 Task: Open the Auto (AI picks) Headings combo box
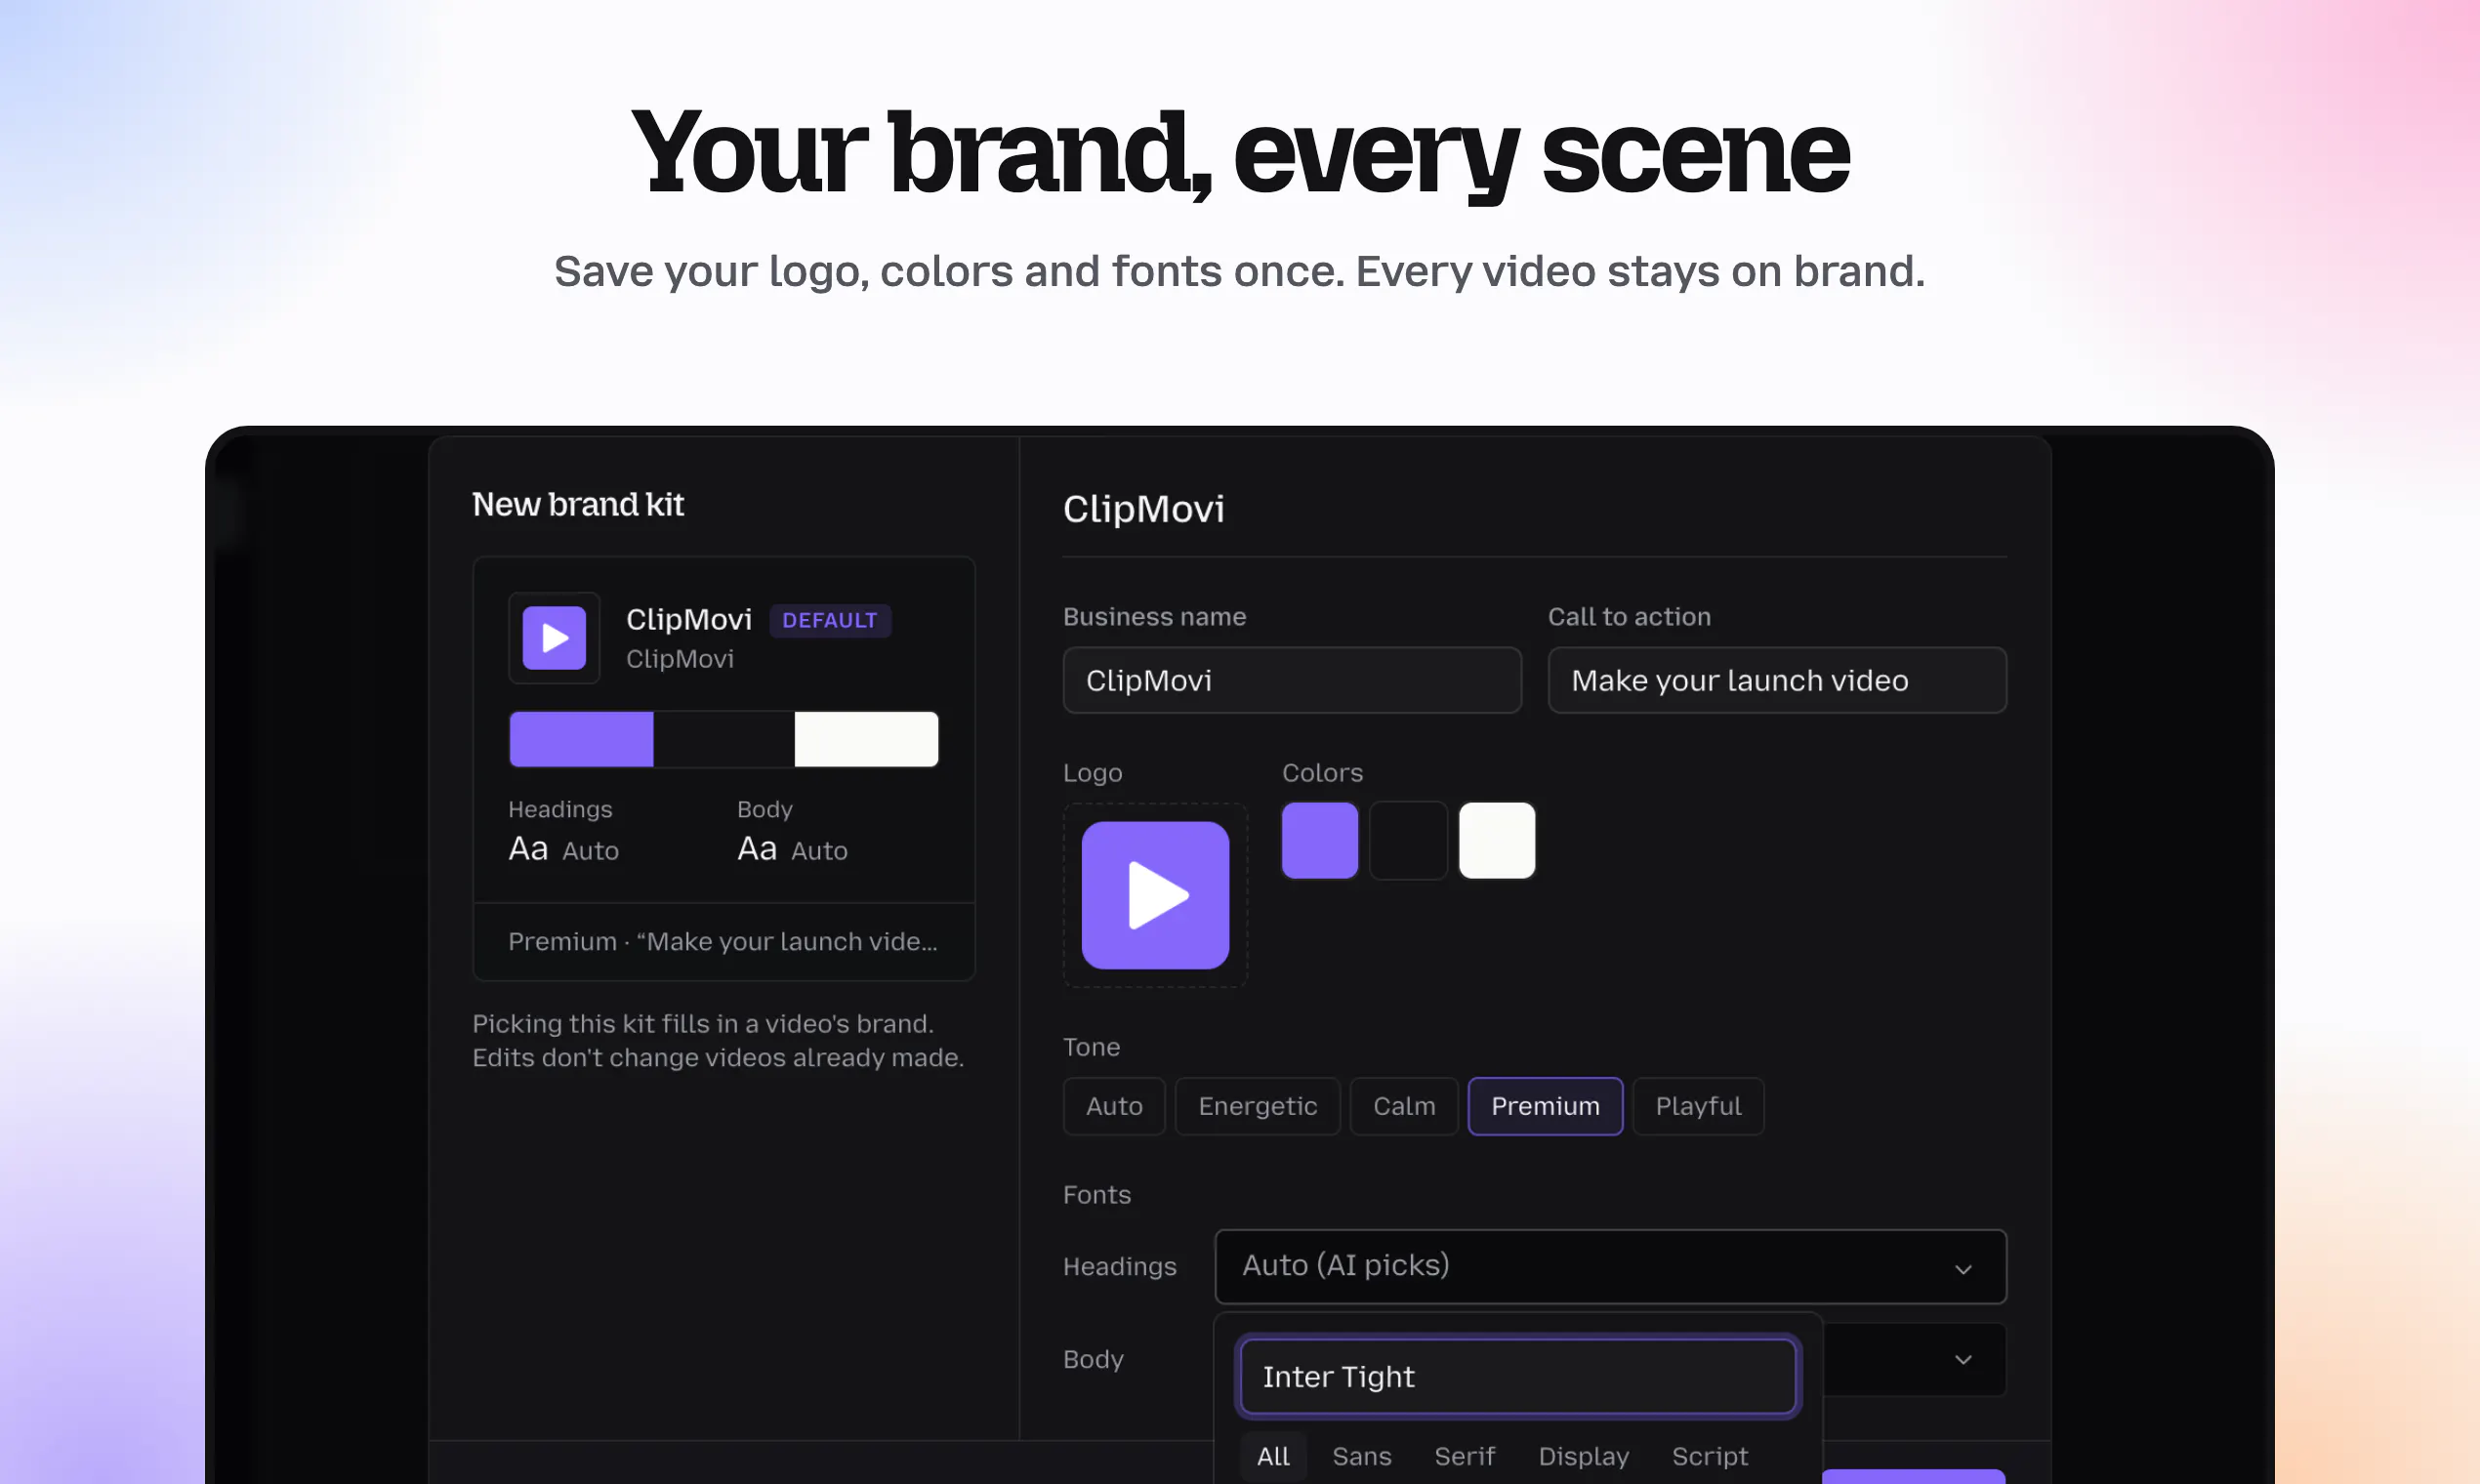pyautogui.click(x=1610, y=1266)
